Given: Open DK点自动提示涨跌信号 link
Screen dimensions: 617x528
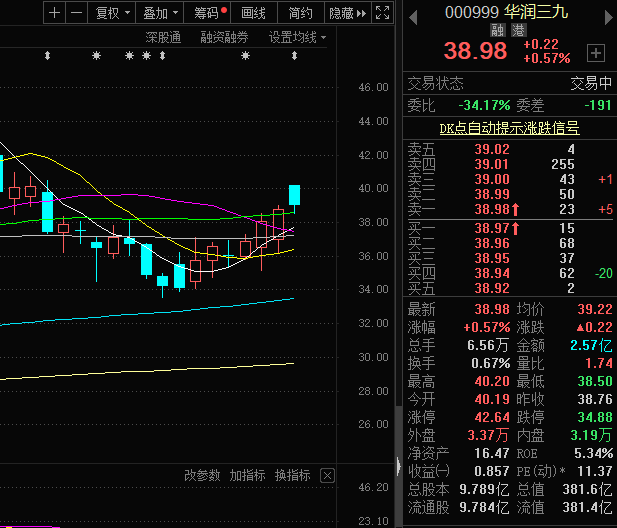Looking at the screenshot, I should pyautogui.click(x=509, y=128).
